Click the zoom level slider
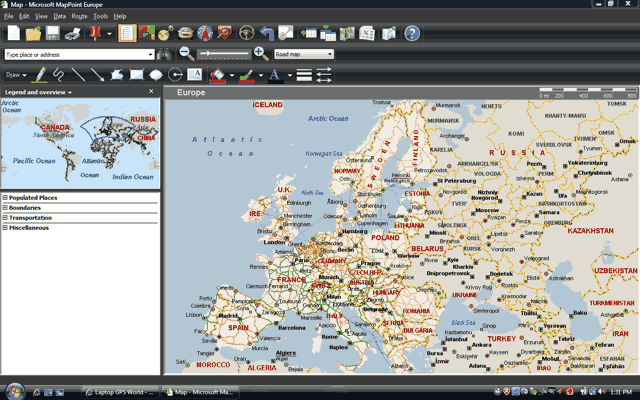640x400 pixels. (x=223, y=53)
